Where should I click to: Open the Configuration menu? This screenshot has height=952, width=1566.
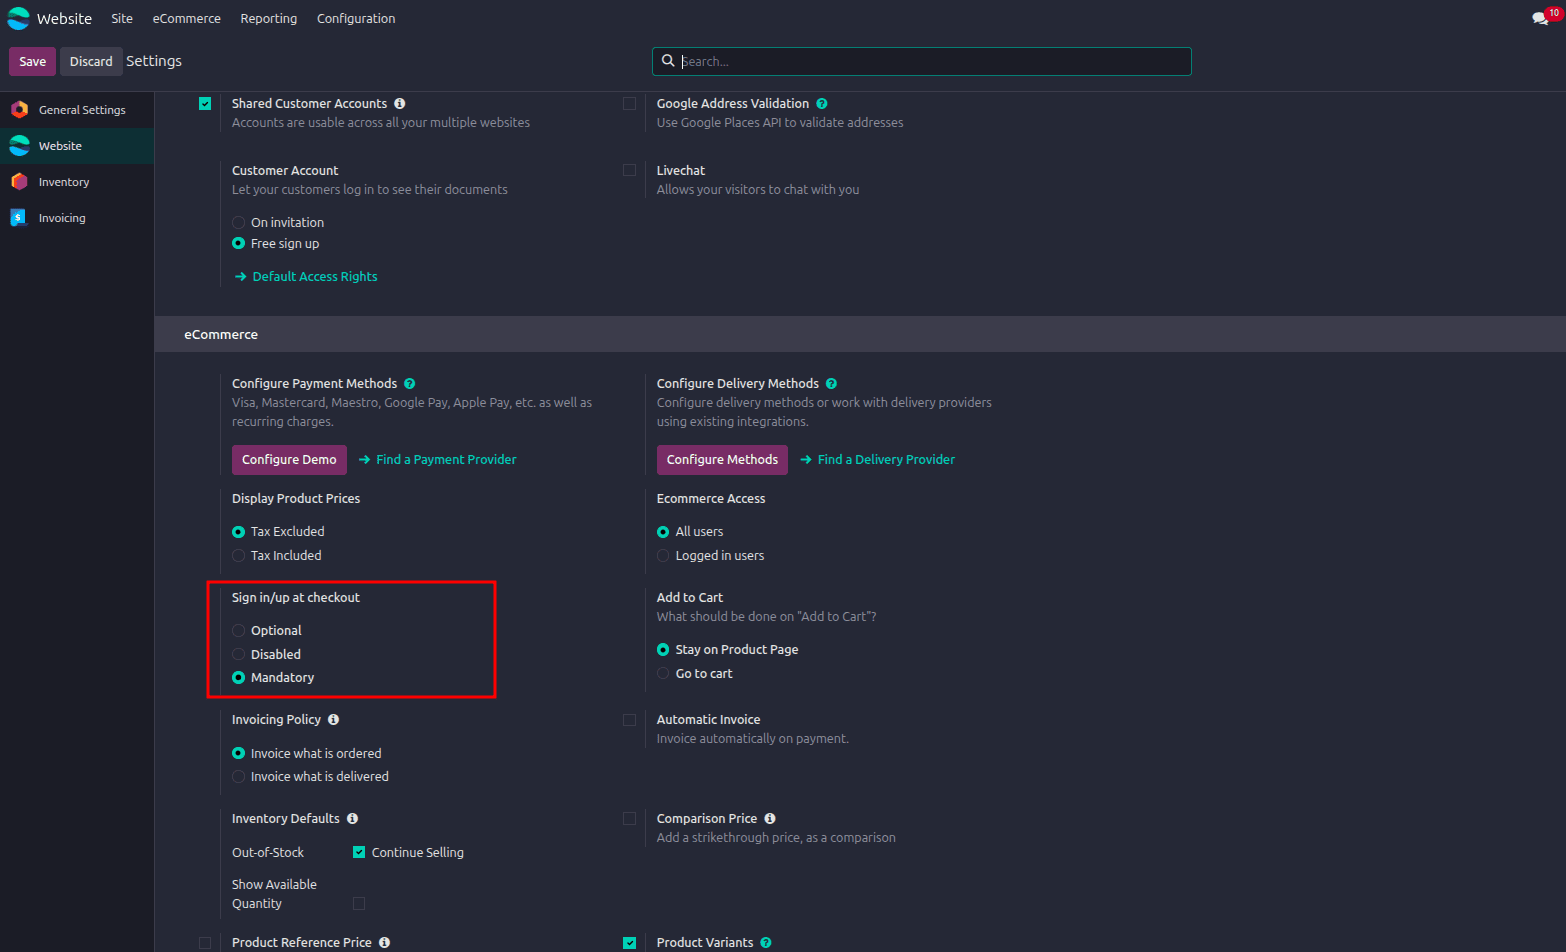pos(356,18)
